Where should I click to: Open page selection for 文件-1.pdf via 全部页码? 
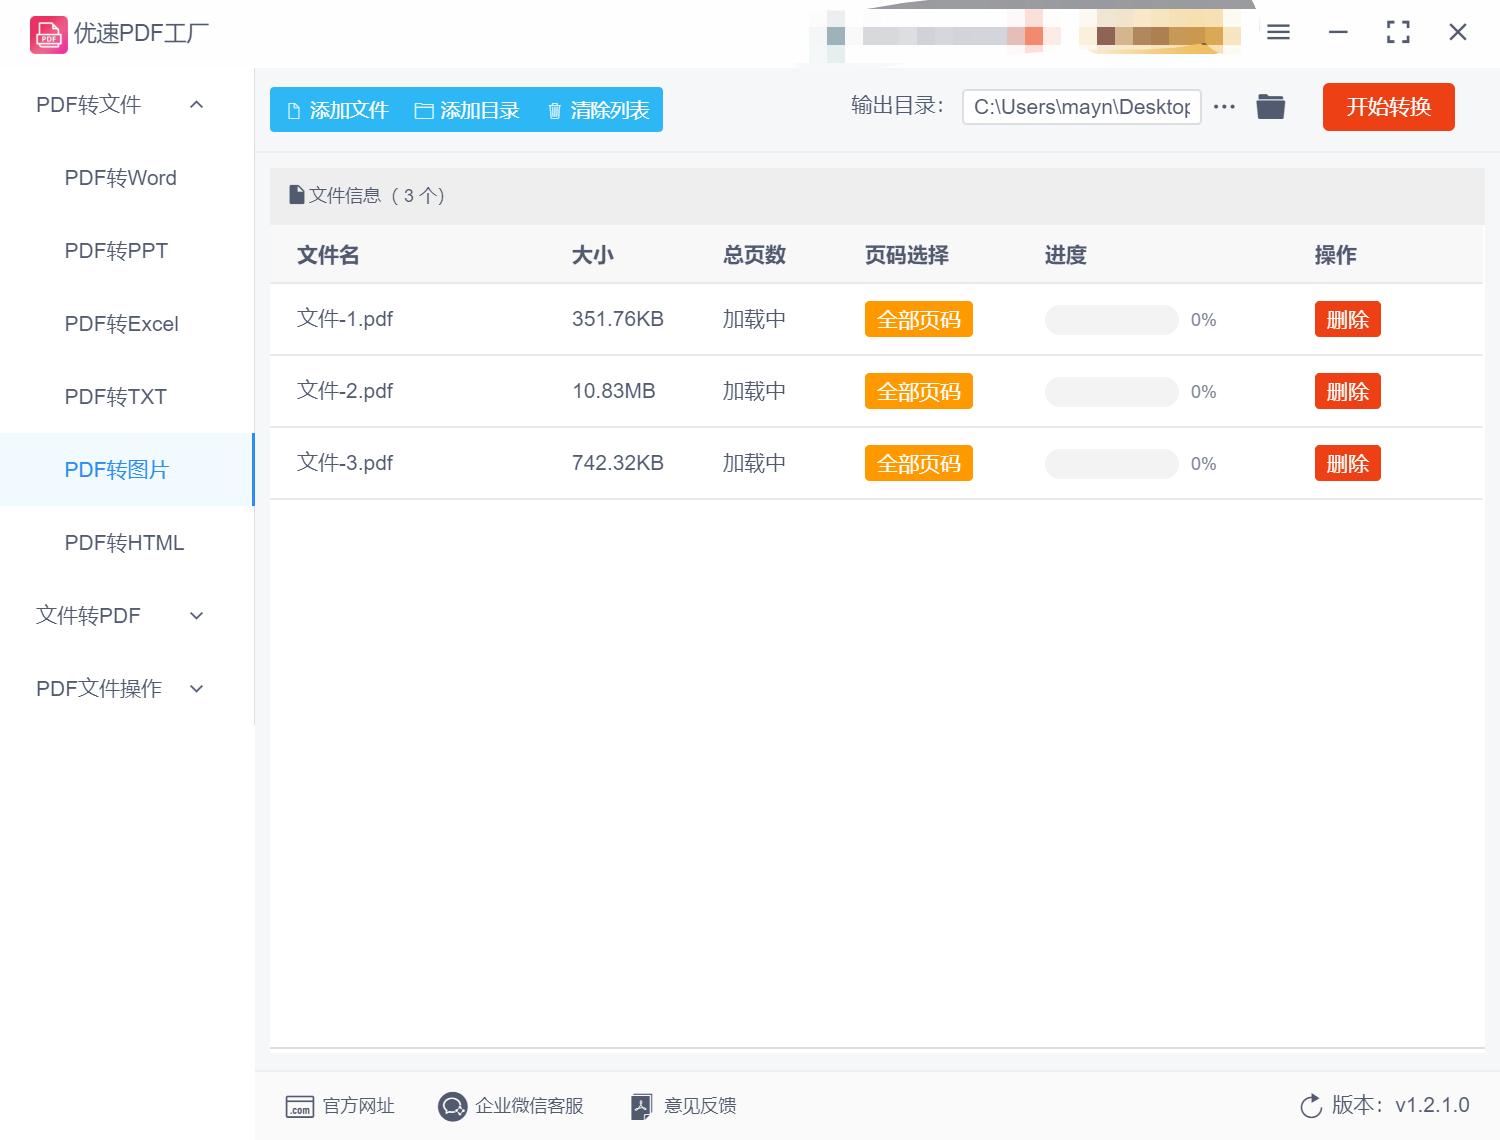click(918, 319)
